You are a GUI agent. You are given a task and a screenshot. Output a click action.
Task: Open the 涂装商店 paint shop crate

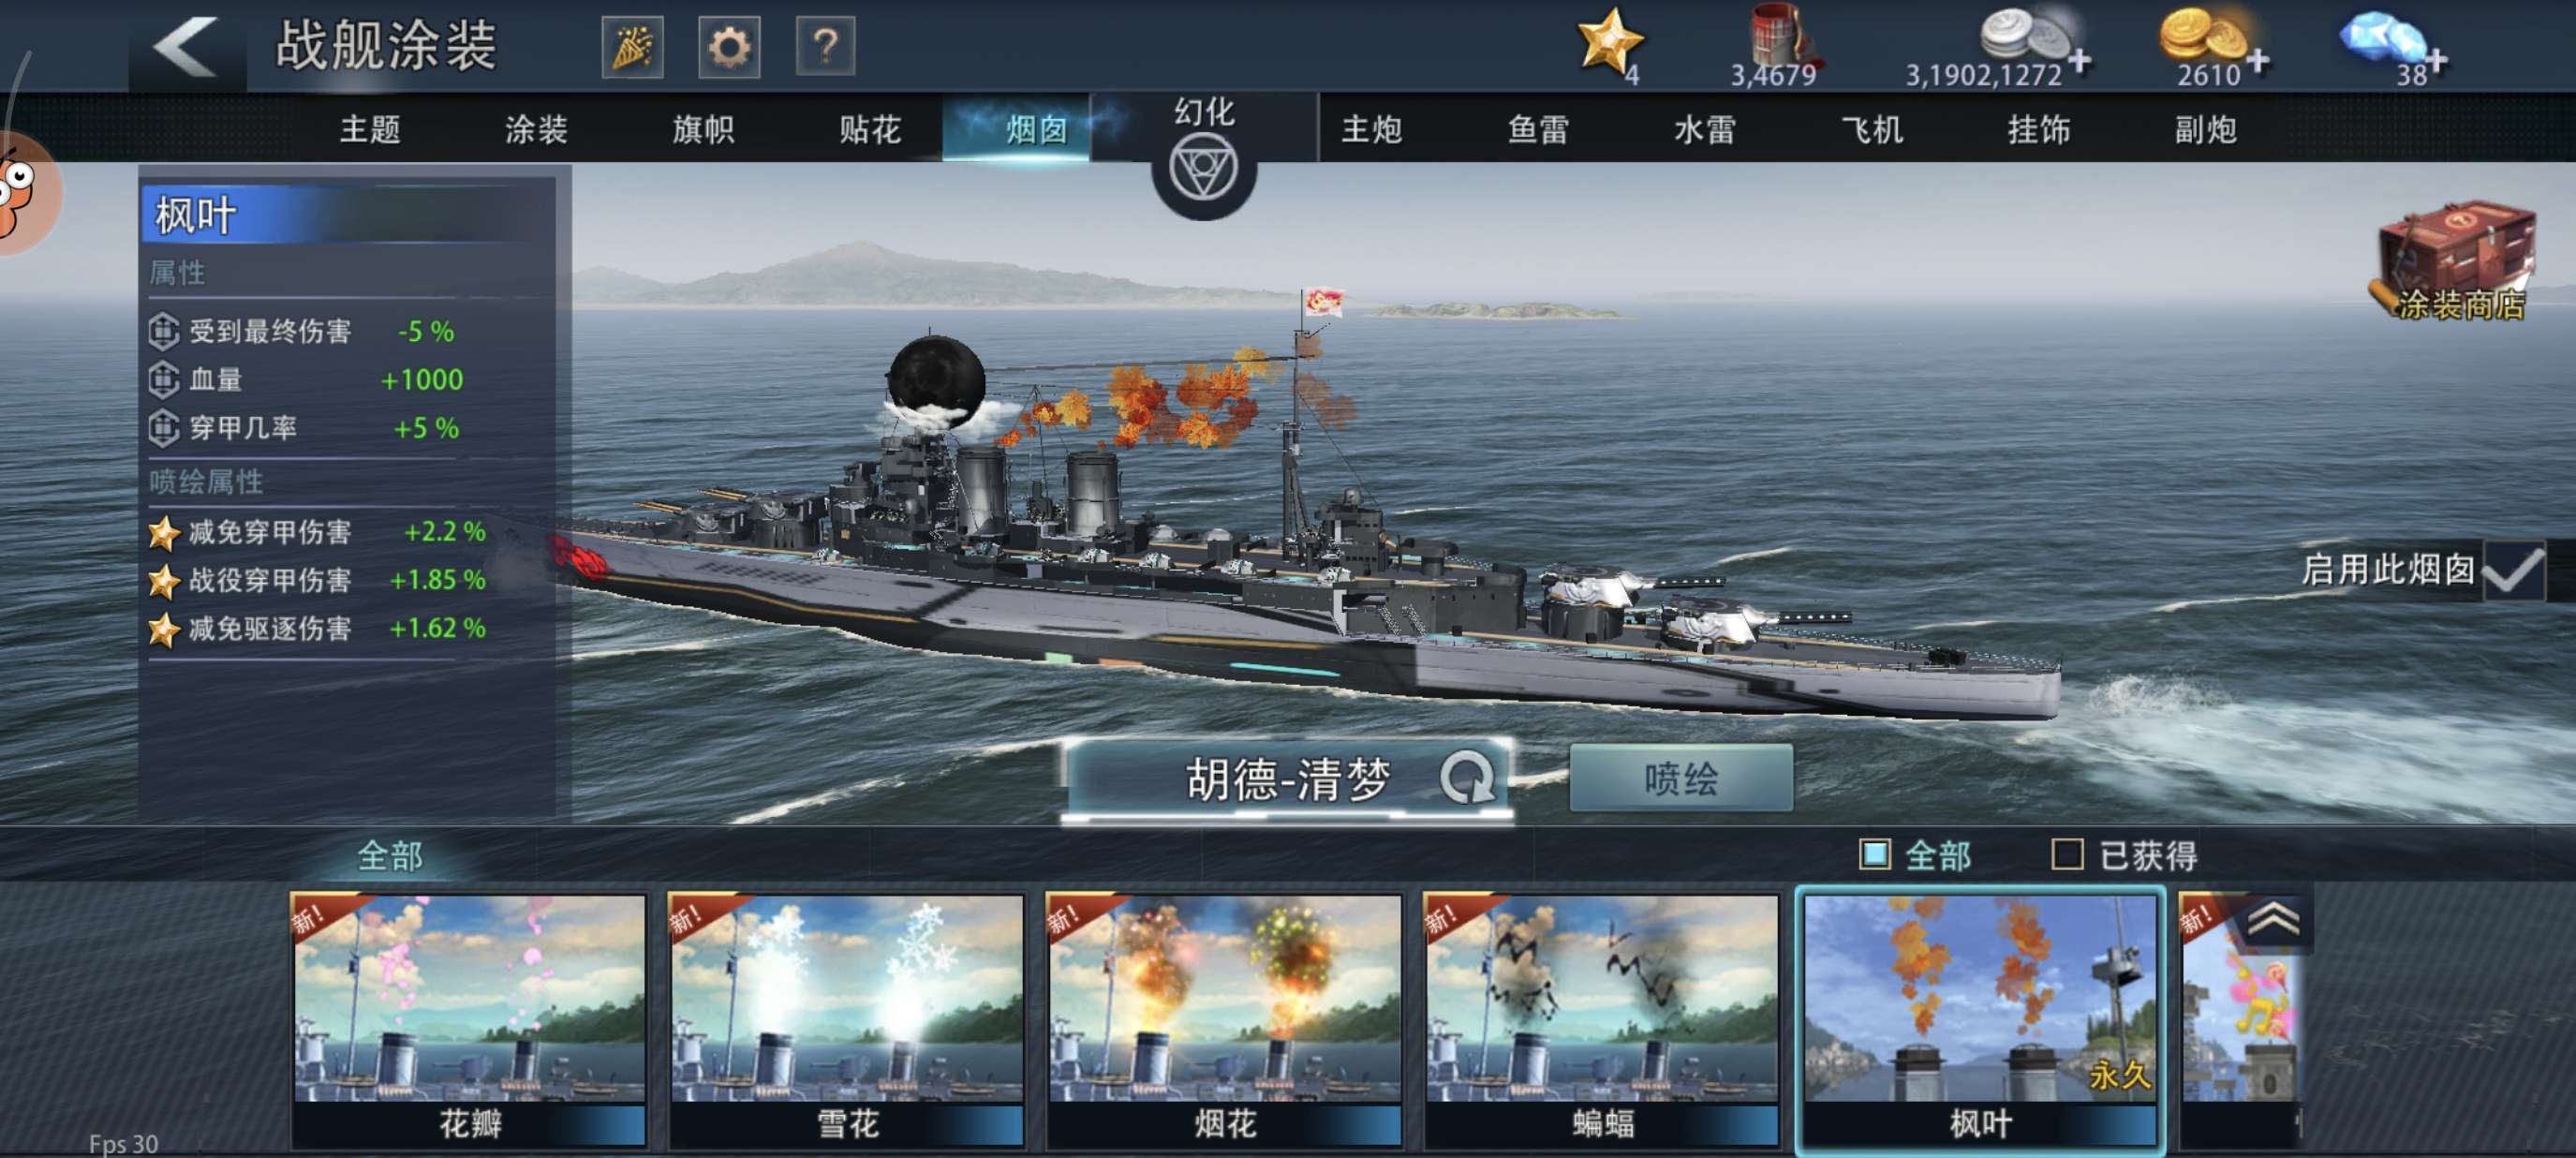(x=2455, y=260)
